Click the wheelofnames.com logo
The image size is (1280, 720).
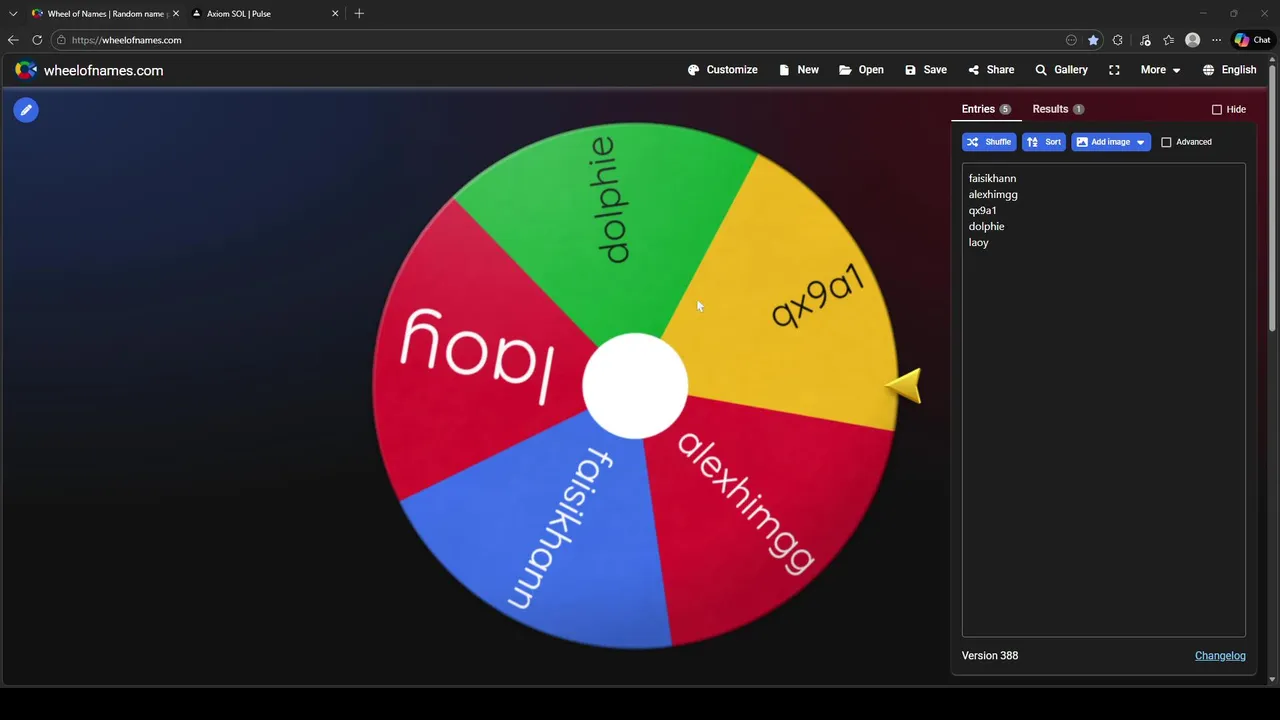click(89, 70)
